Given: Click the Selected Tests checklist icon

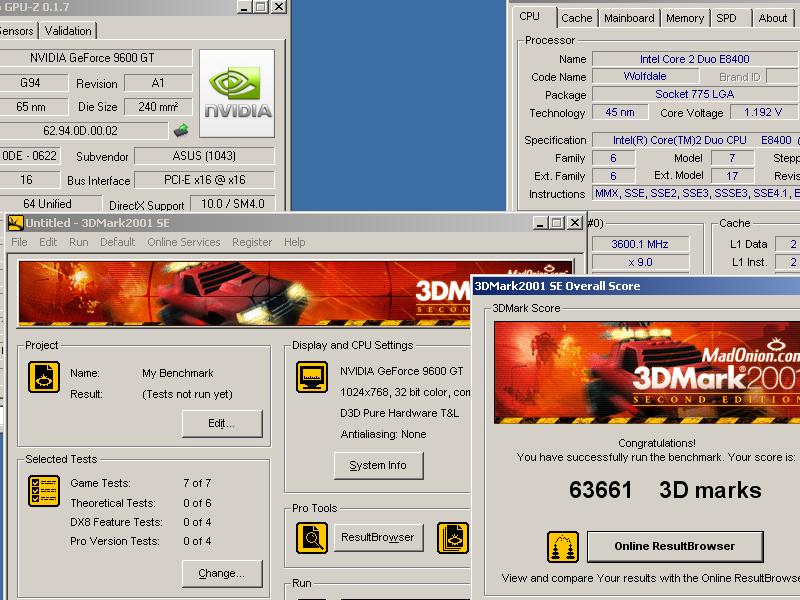Looking at the screenshot, I should tap(44, 491).
